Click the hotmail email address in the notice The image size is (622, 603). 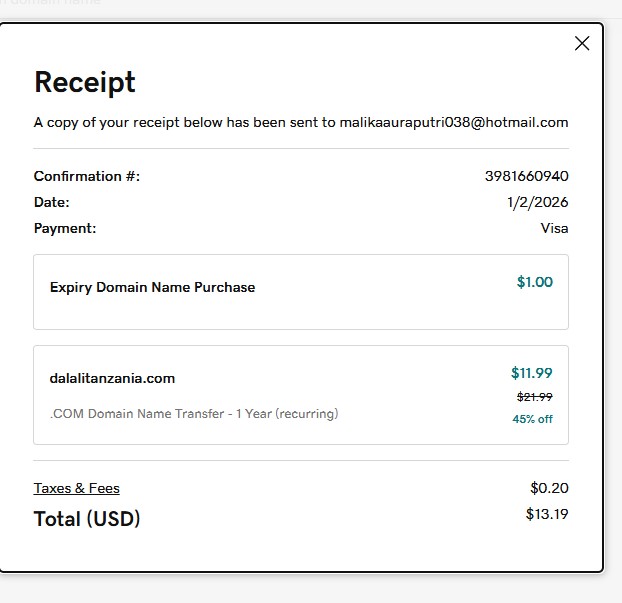coord(454,122)
